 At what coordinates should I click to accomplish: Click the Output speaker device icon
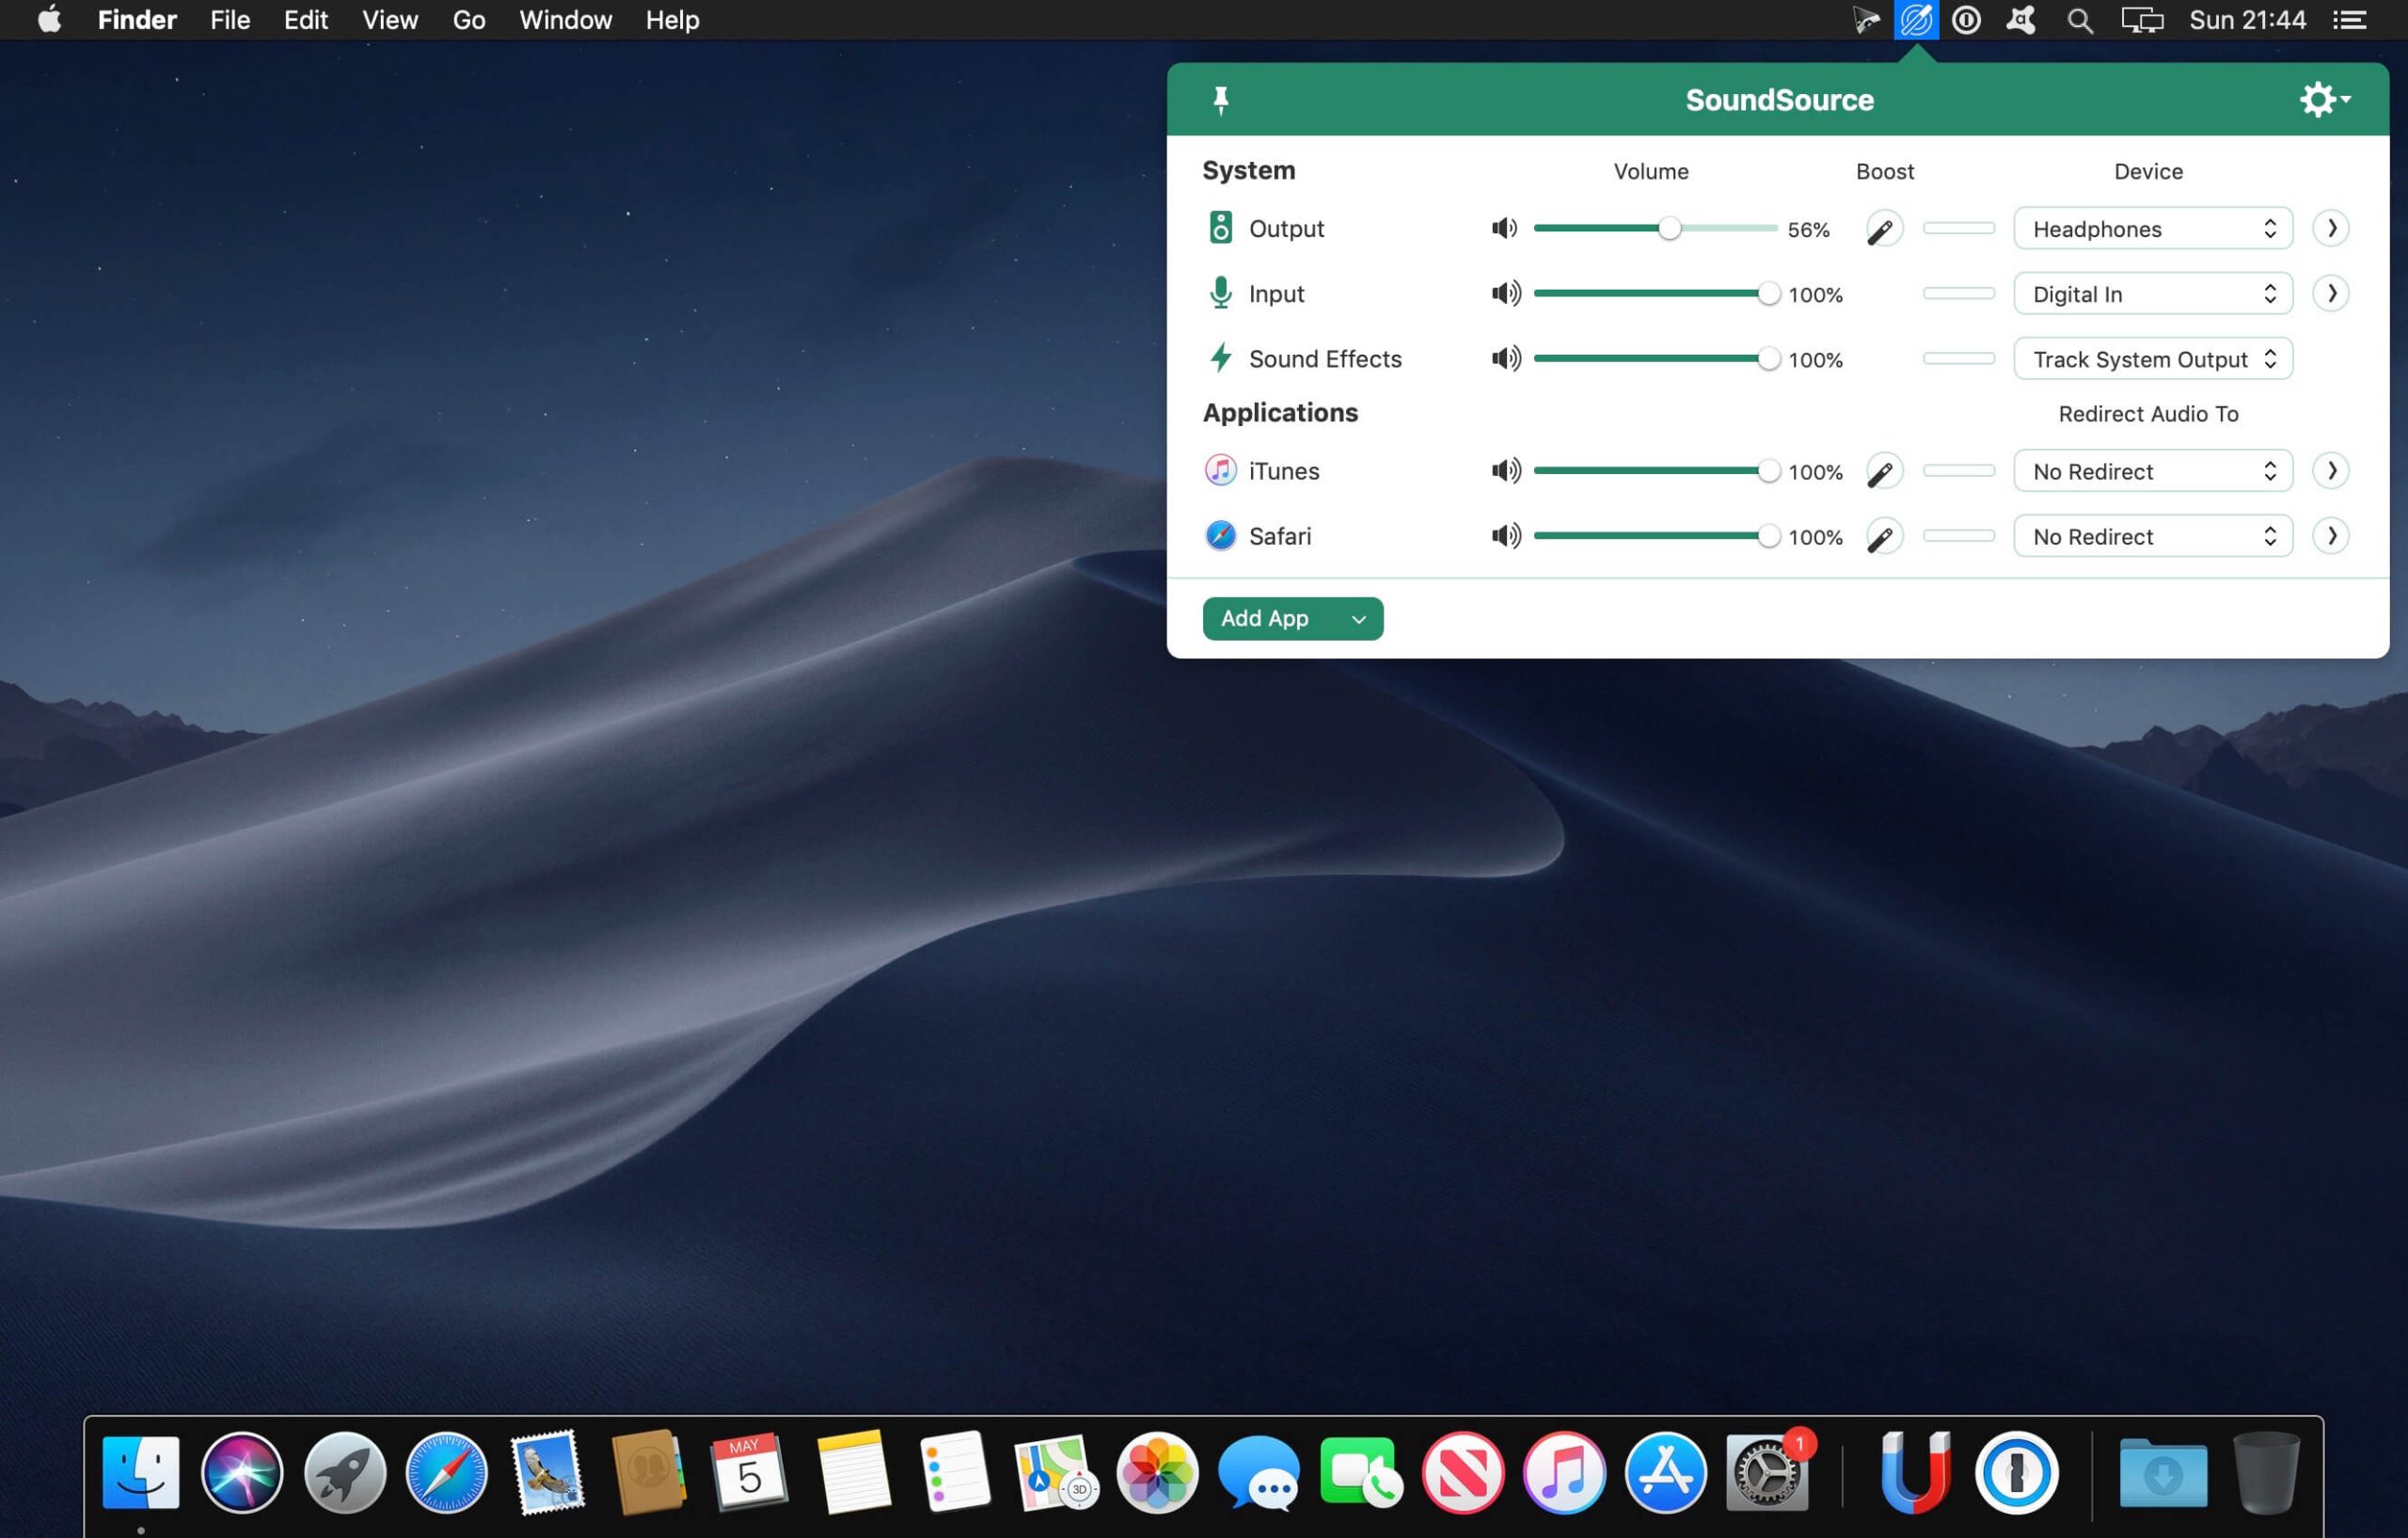pos(1221,228)
